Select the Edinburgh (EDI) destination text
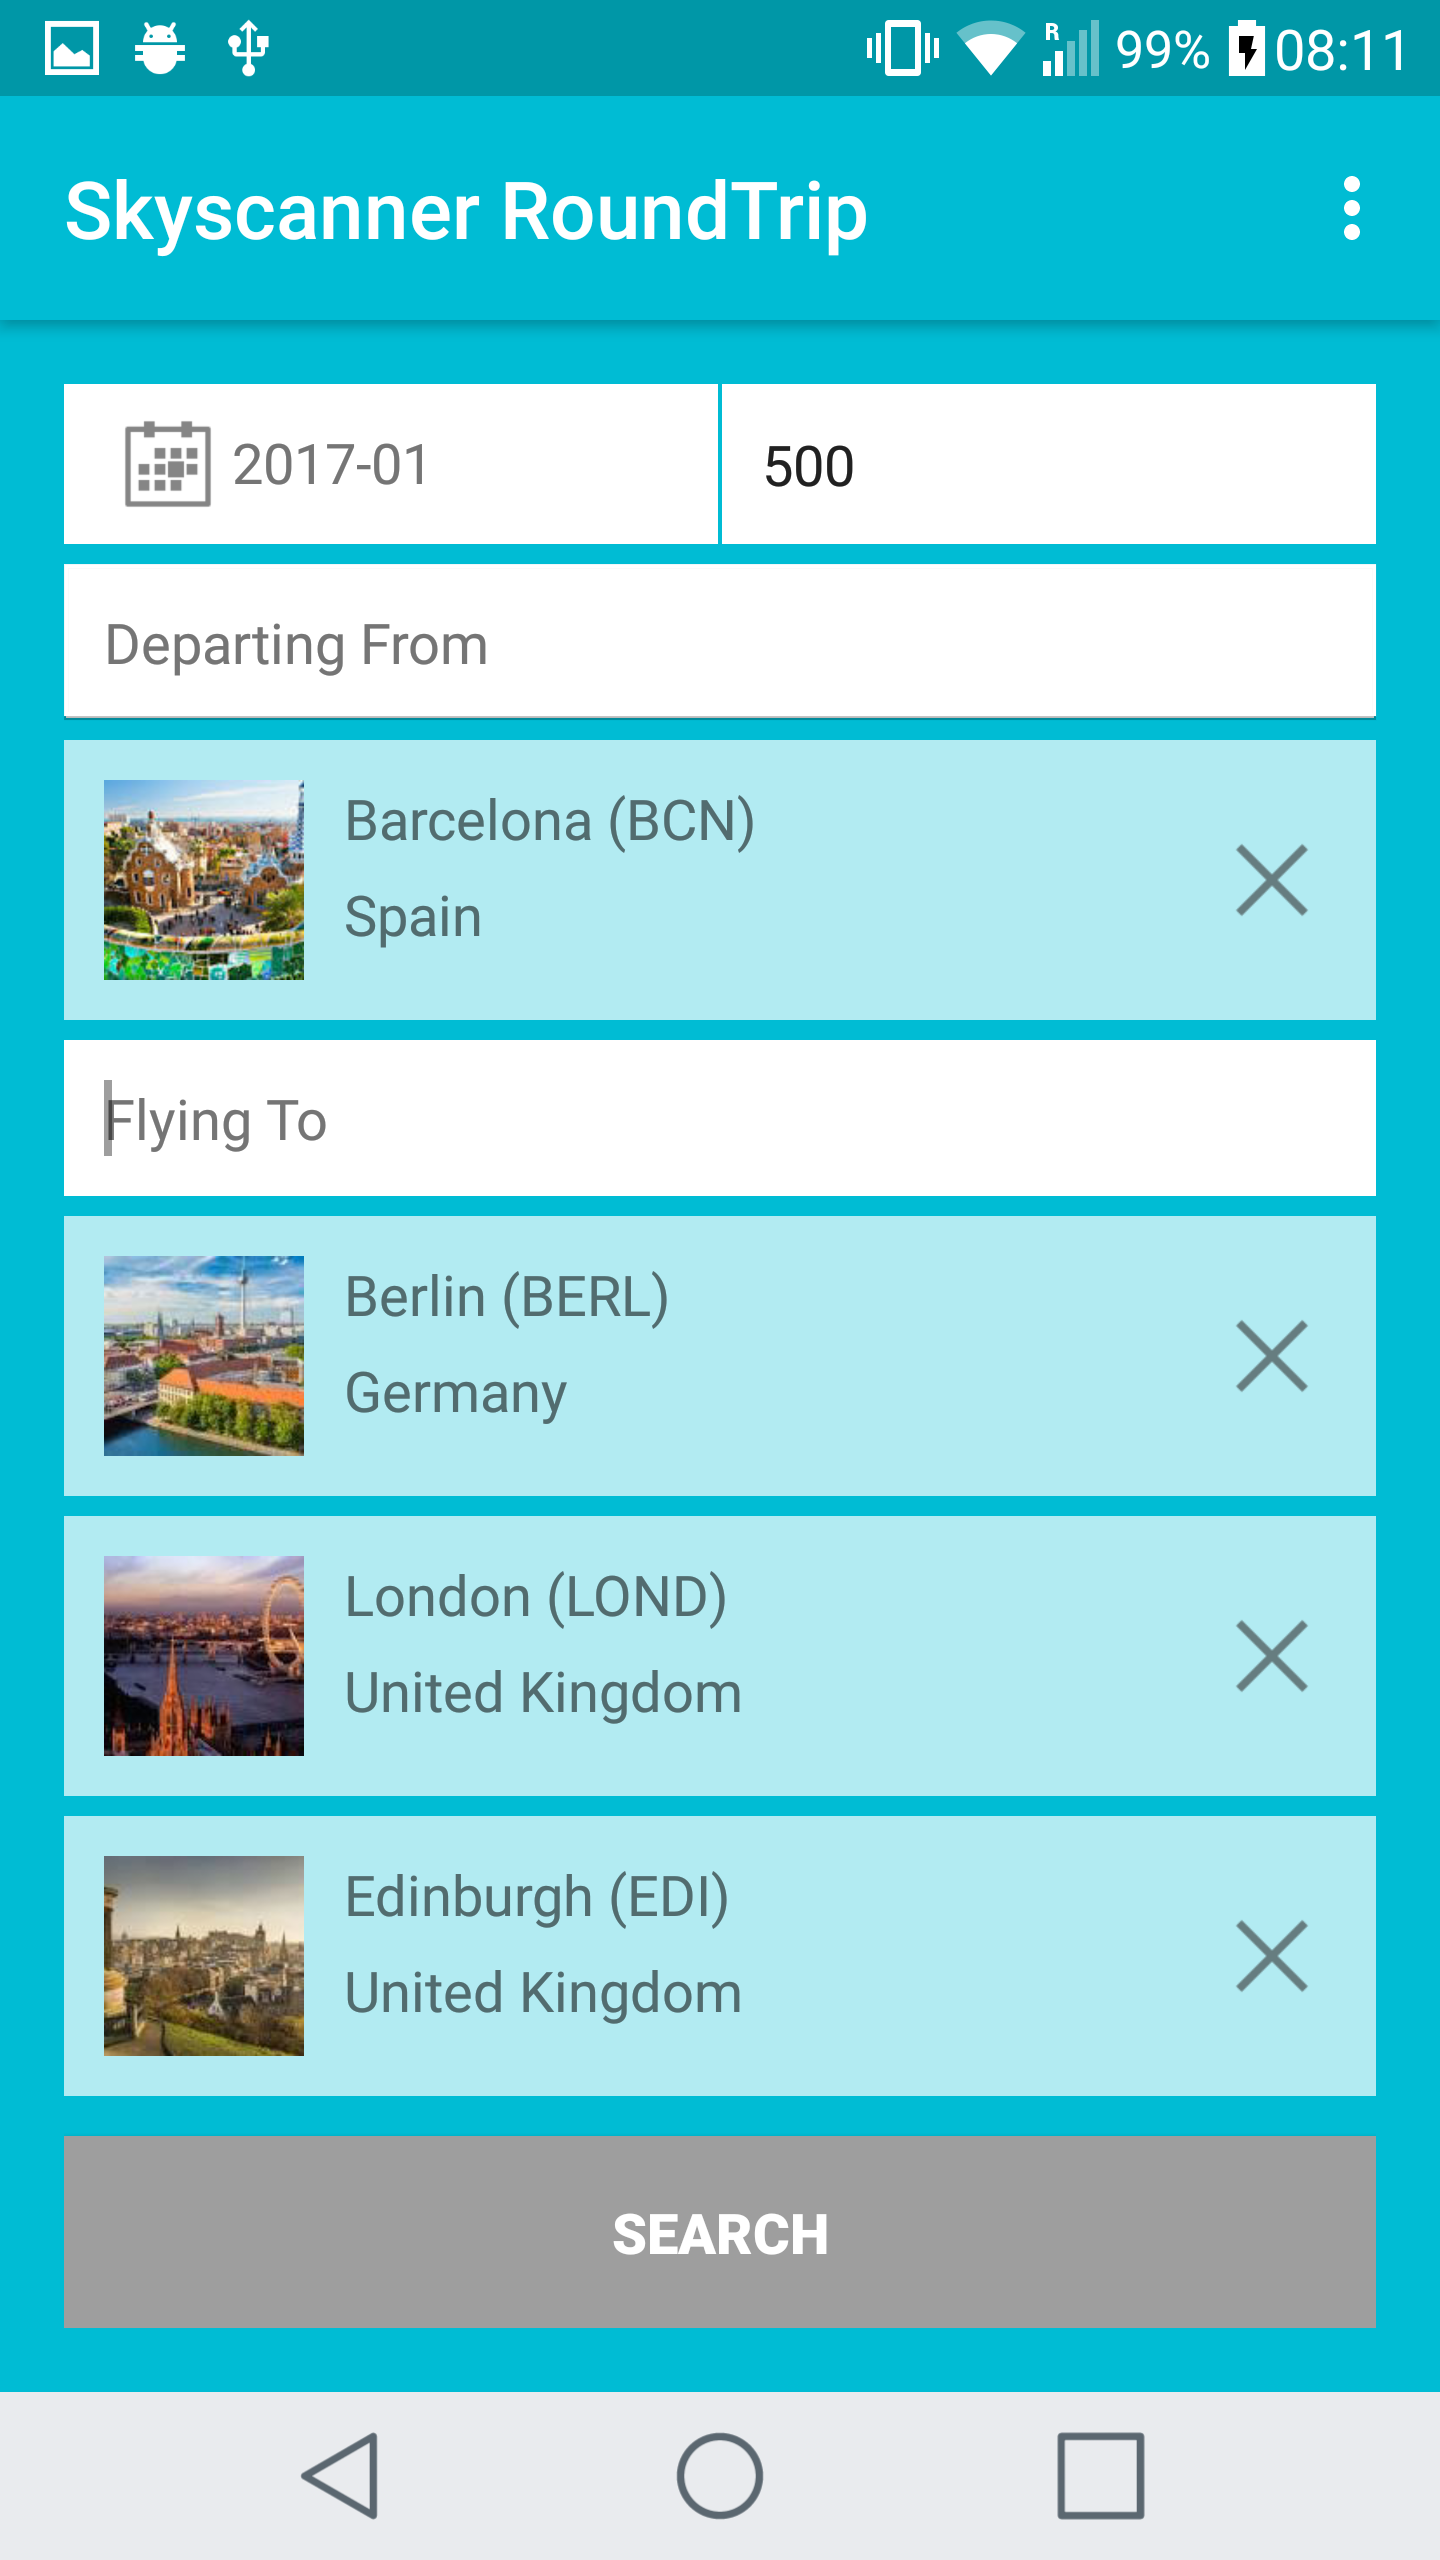 537,1898
